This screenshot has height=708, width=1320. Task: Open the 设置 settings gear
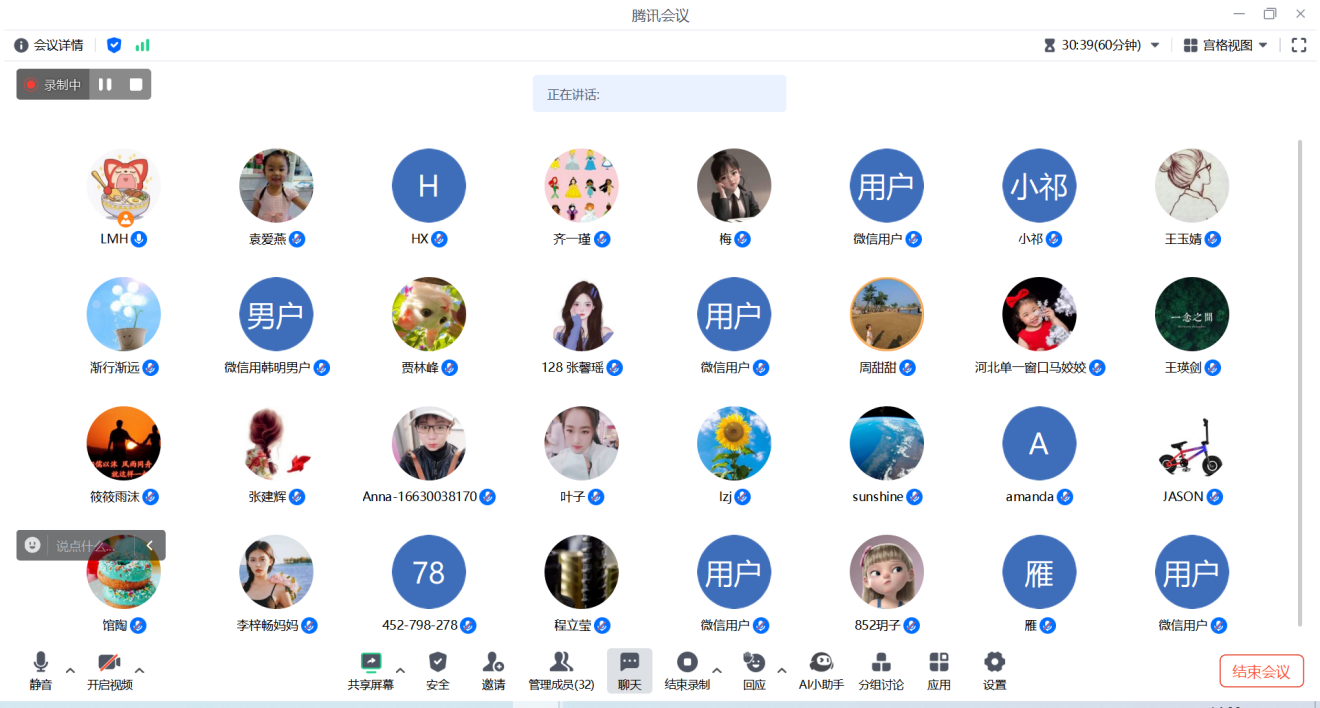pyautogui.click(x=994, y=662)
